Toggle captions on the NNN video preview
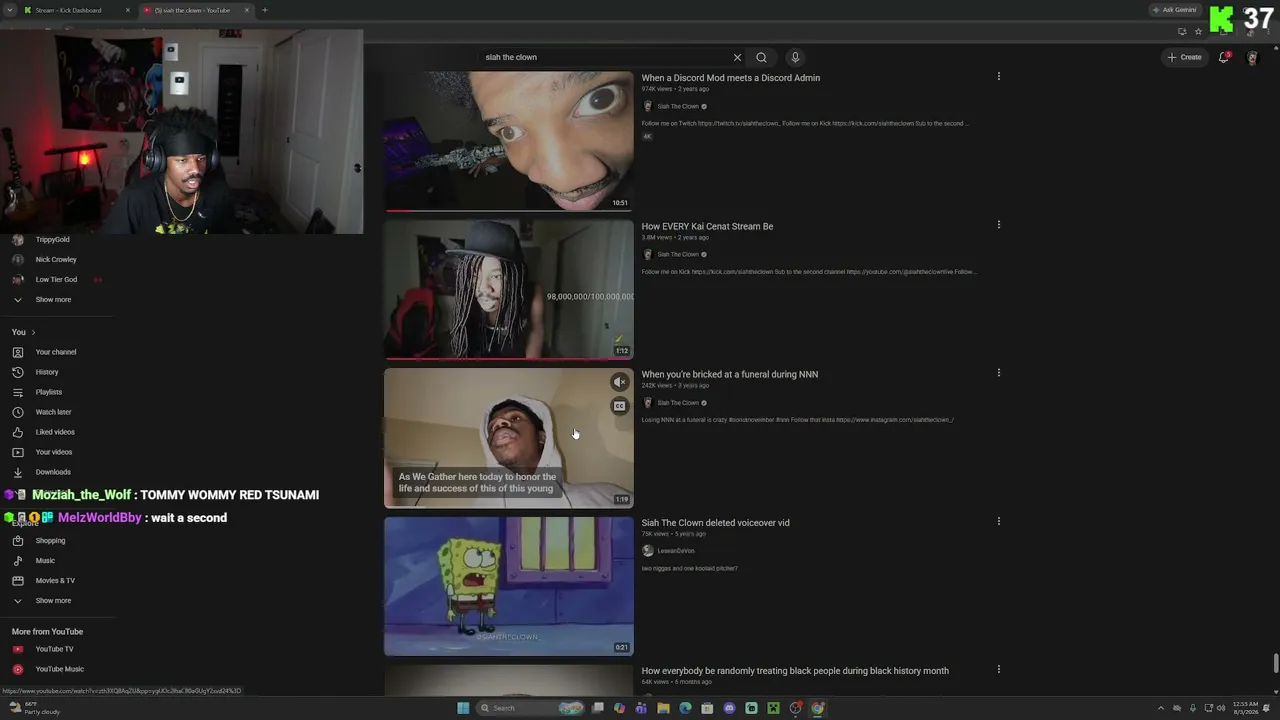This screenshot has height=720, width=1280. [620, 406]
